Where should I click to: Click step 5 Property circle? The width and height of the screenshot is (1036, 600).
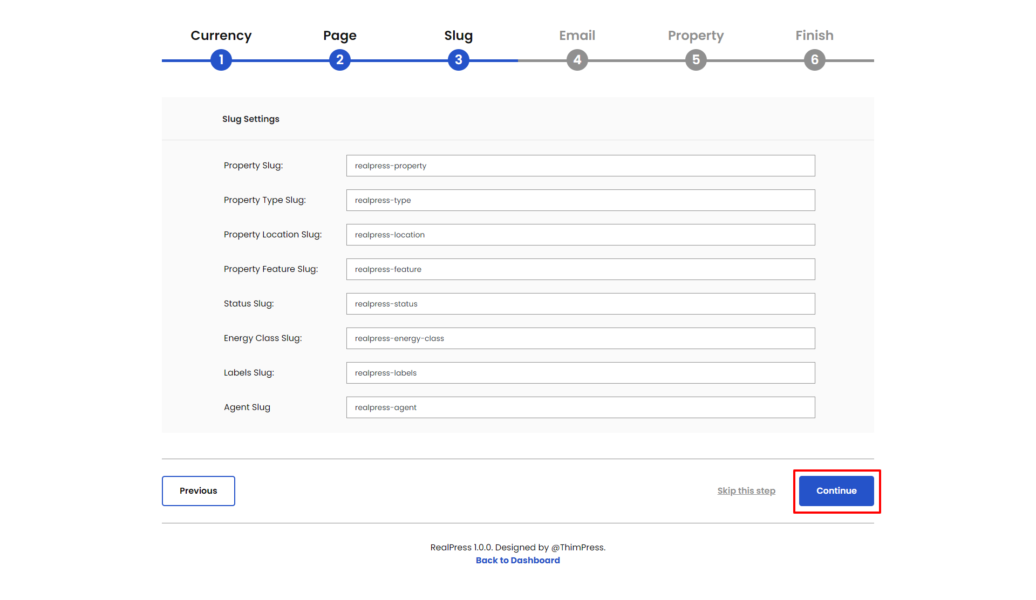[696, 60]
